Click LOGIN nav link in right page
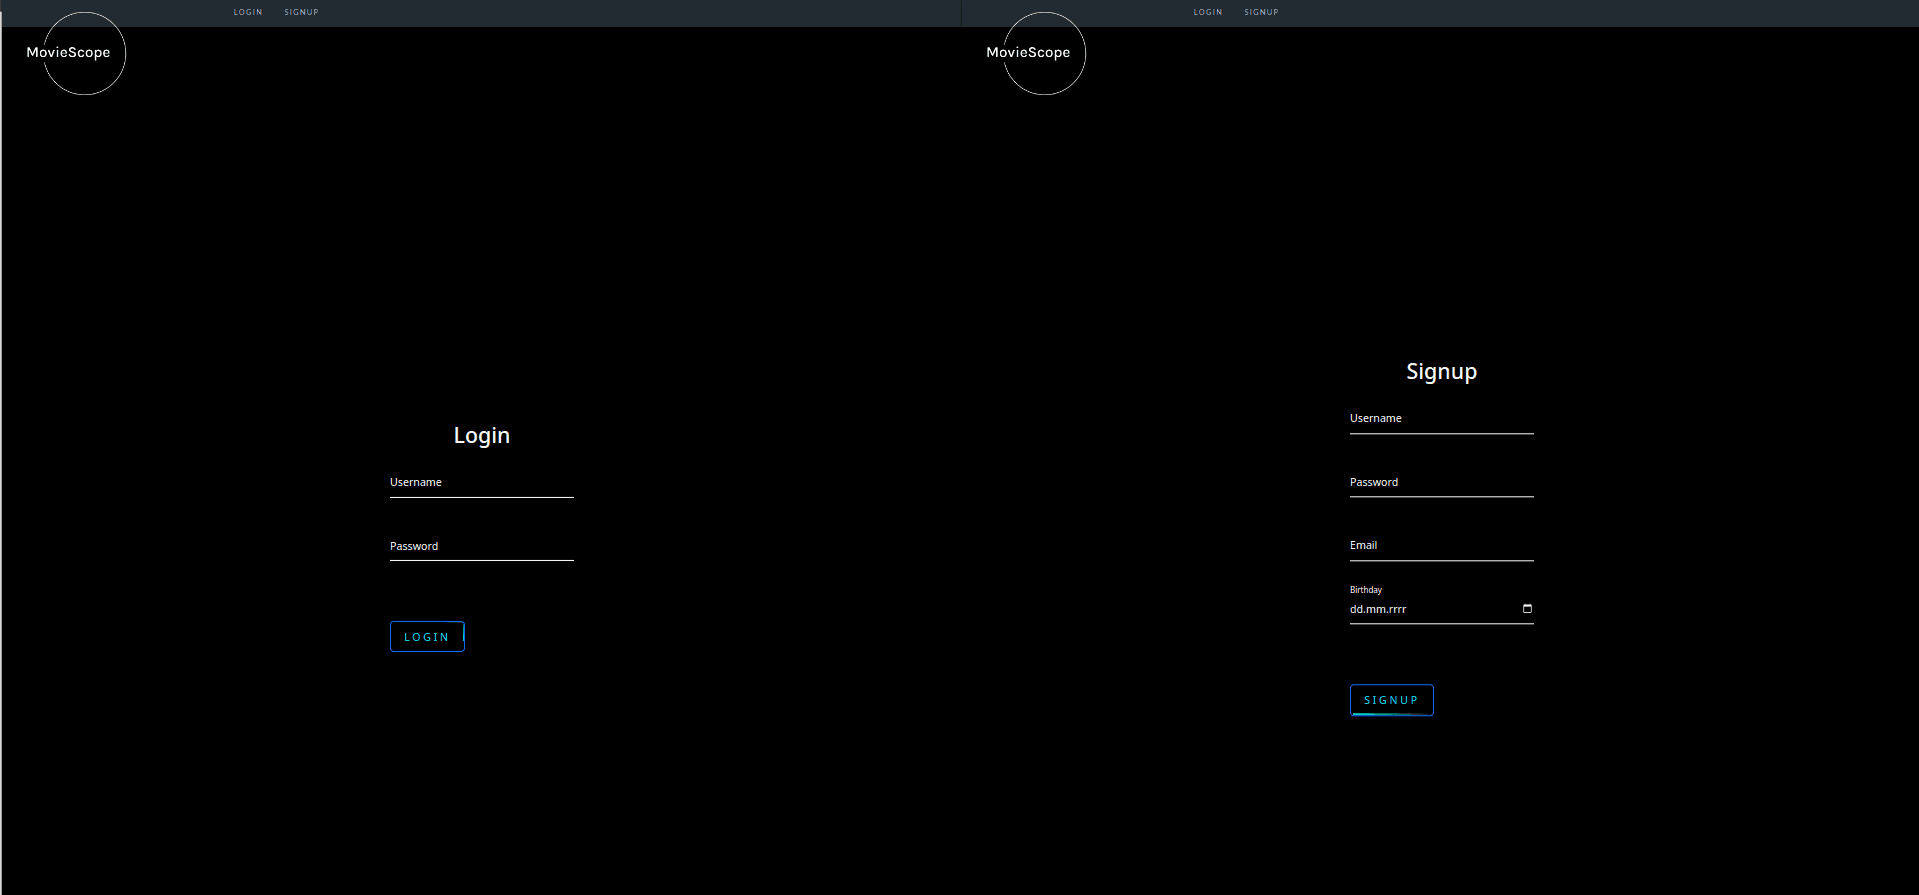 (1208, 12)
